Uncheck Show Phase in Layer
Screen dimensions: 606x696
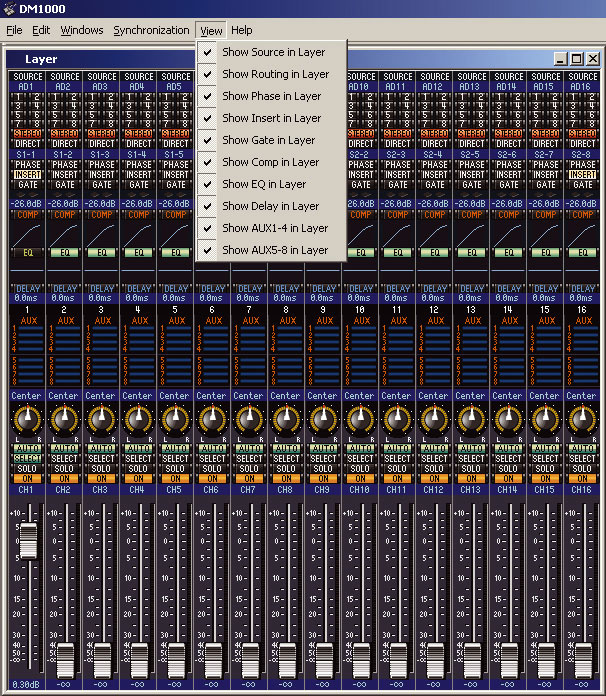click(x=271, y=96)
